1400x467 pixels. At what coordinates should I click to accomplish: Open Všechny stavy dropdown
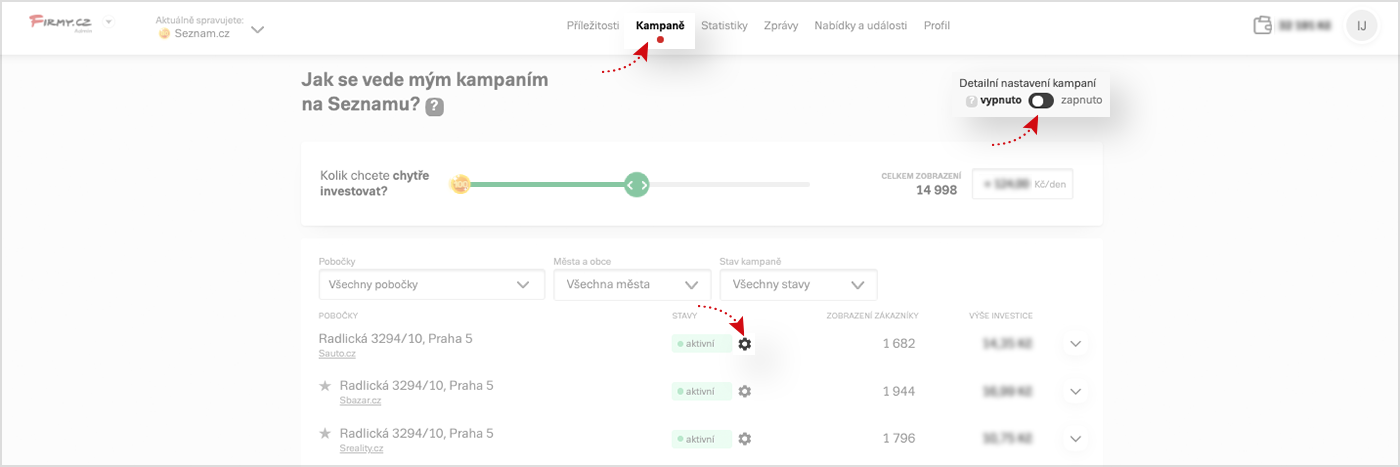point(798,285)
